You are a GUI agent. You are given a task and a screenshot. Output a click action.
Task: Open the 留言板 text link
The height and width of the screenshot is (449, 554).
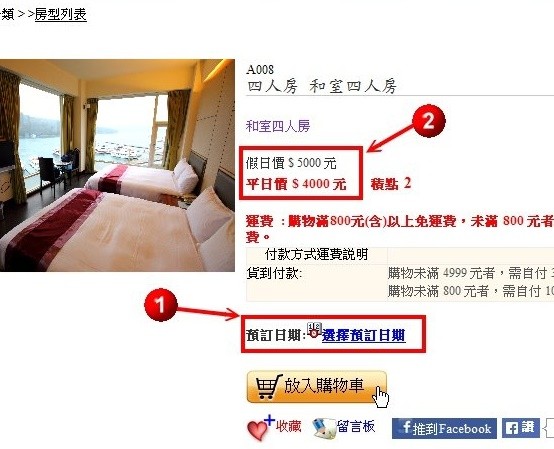[x=356, y=426]
